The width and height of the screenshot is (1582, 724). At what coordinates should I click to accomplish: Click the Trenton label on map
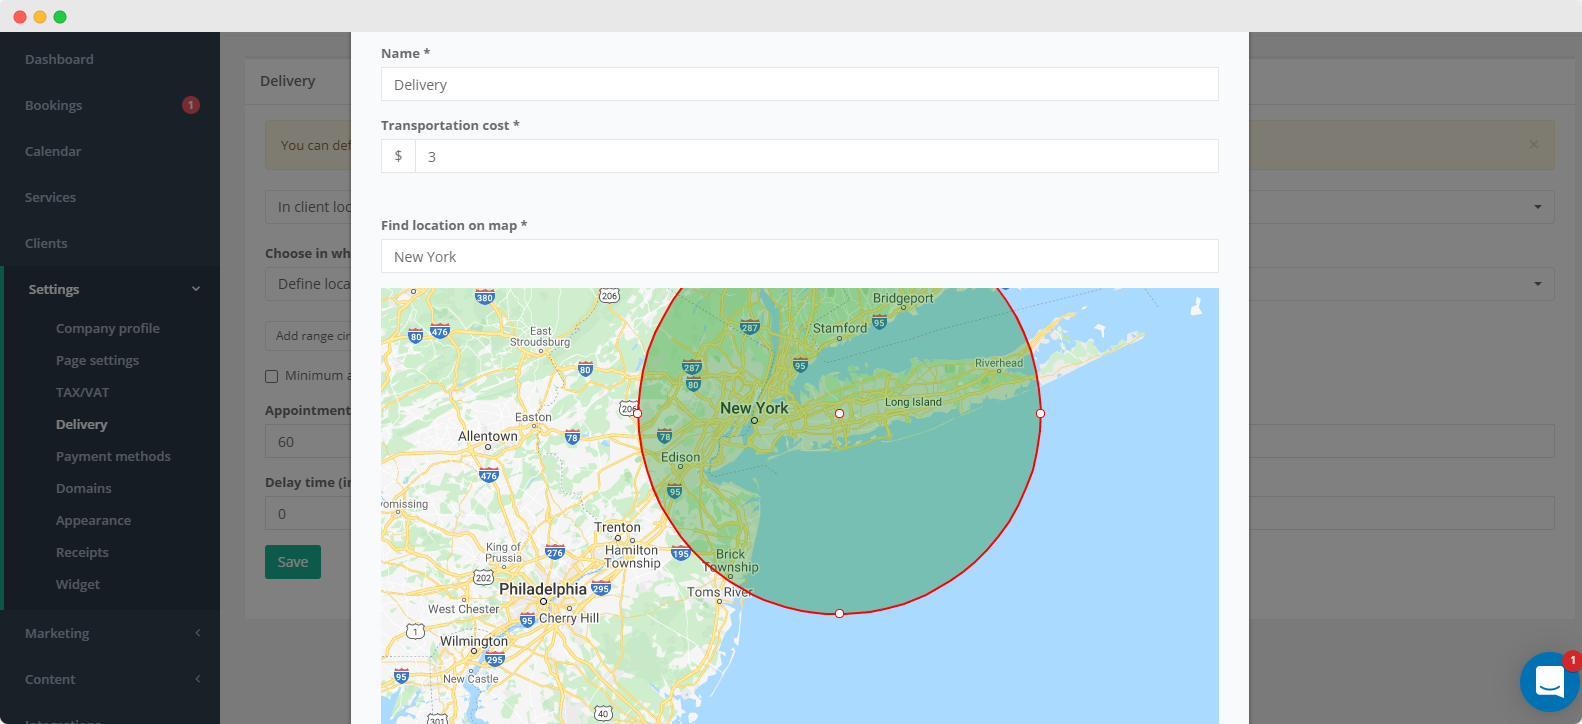tap(617, 527)
